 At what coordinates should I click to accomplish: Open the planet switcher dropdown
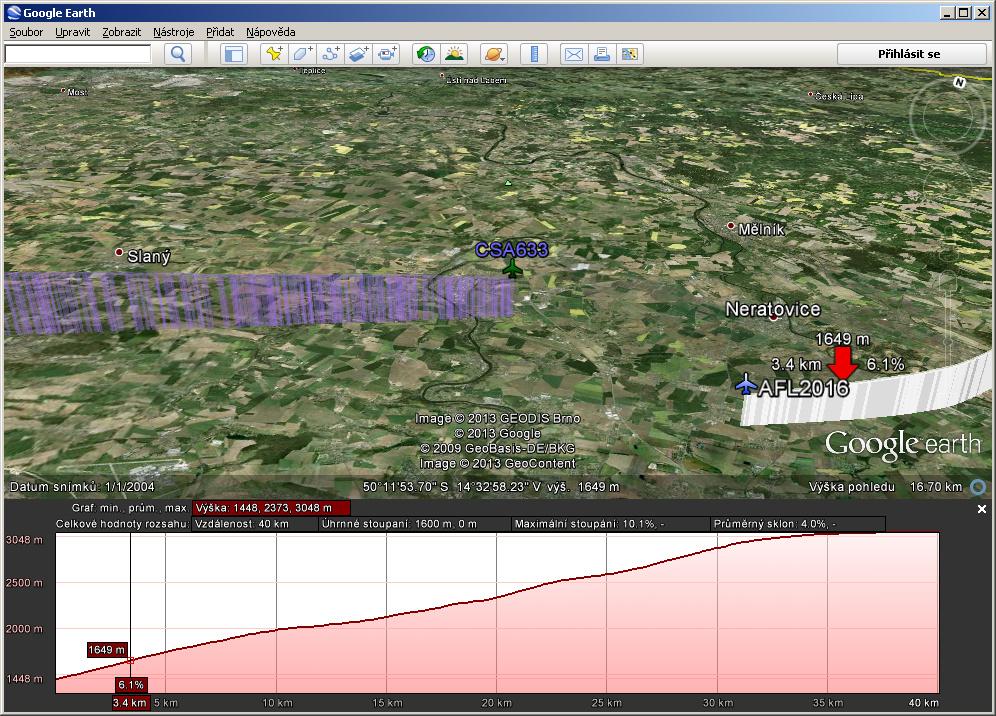coord(494,54)
